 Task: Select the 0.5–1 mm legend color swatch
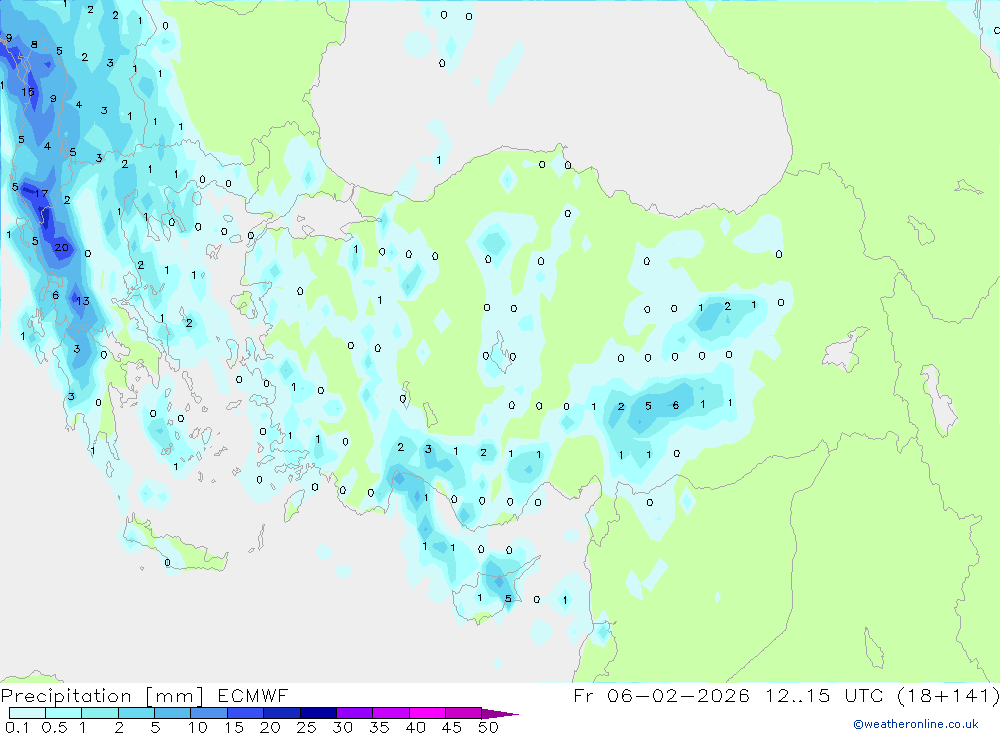click(x=63, y=713)
